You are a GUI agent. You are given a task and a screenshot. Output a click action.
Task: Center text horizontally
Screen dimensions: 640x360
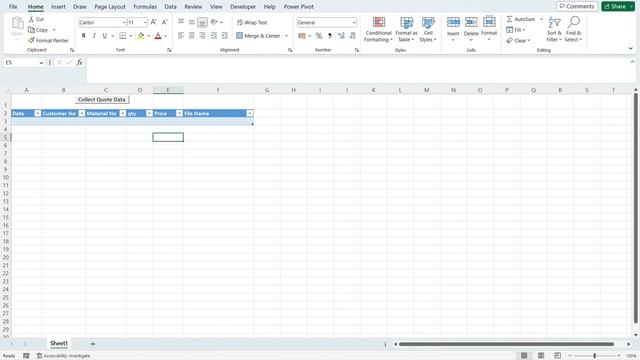(x=191, y=36)
